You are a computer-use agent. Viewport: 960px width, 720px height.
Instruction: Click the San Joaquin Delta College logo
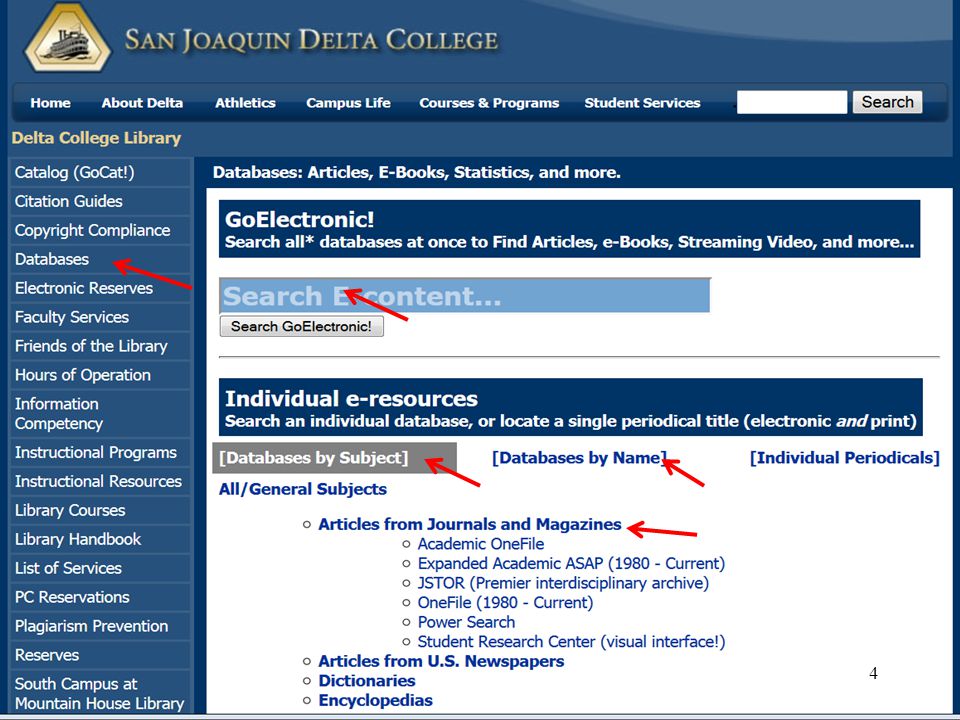[x=67, y=39]
